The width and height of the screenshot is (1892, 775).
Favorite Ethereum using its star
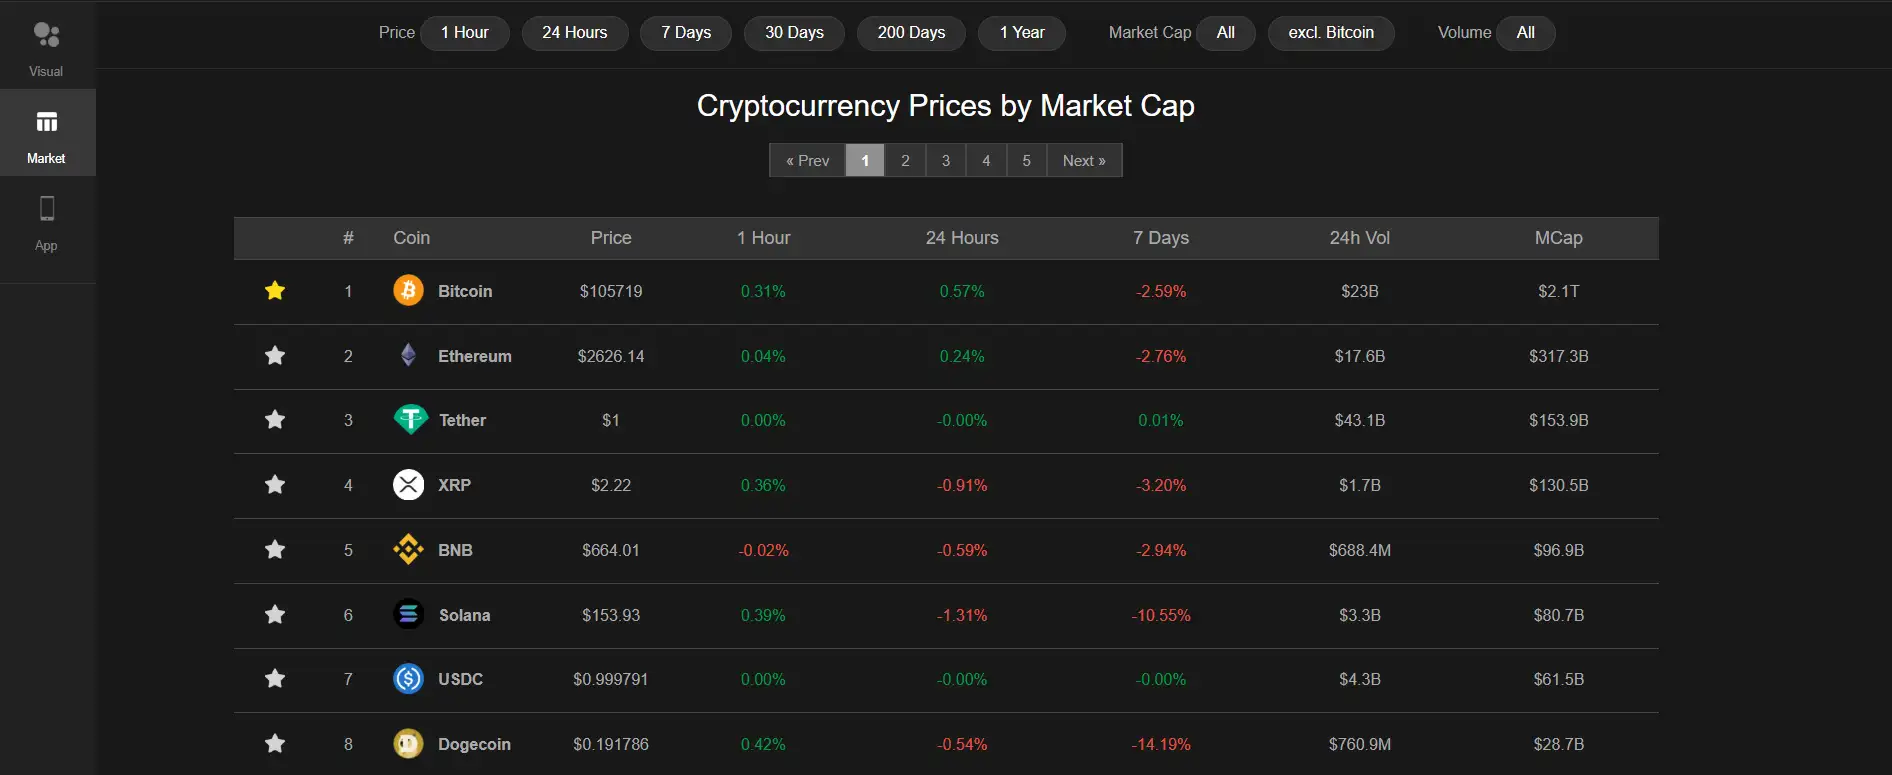(275, 355)
